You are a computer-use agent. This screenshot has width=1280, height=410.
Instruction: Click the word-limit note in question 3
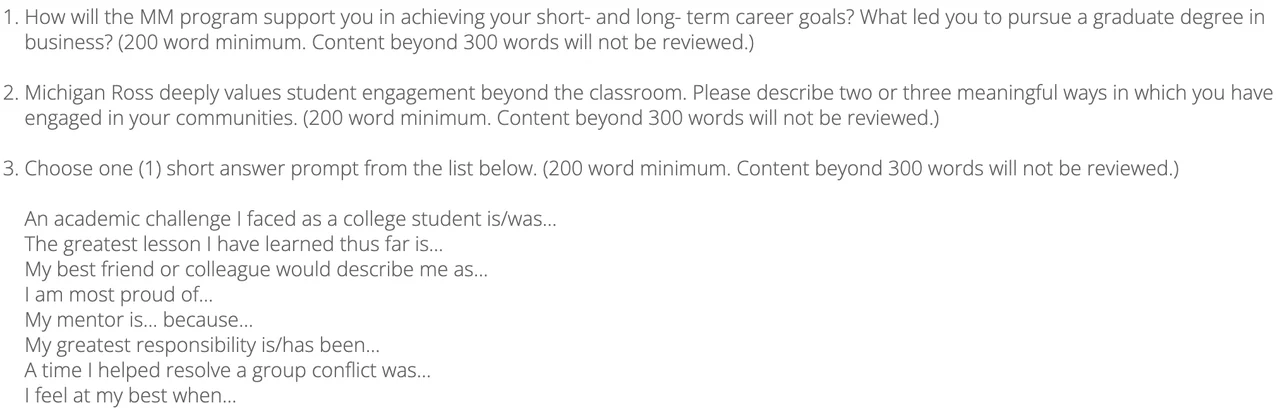(x=860, y=169)
